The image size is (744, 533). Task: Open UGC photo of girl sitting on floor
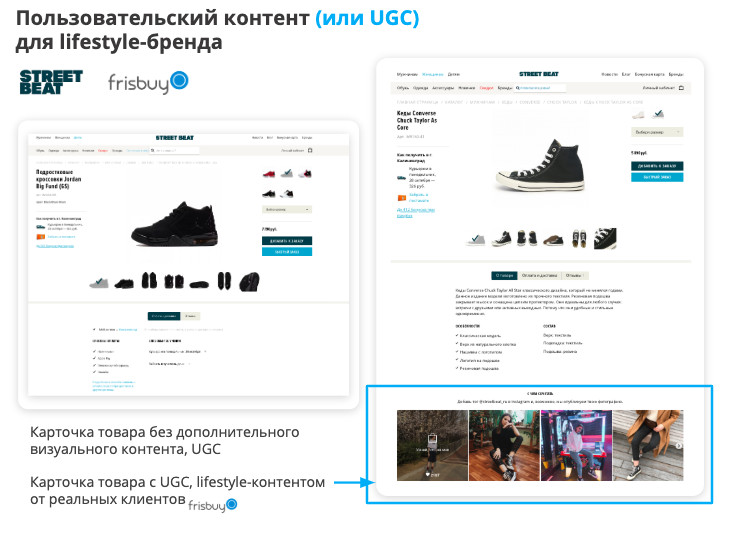point(504,445)
